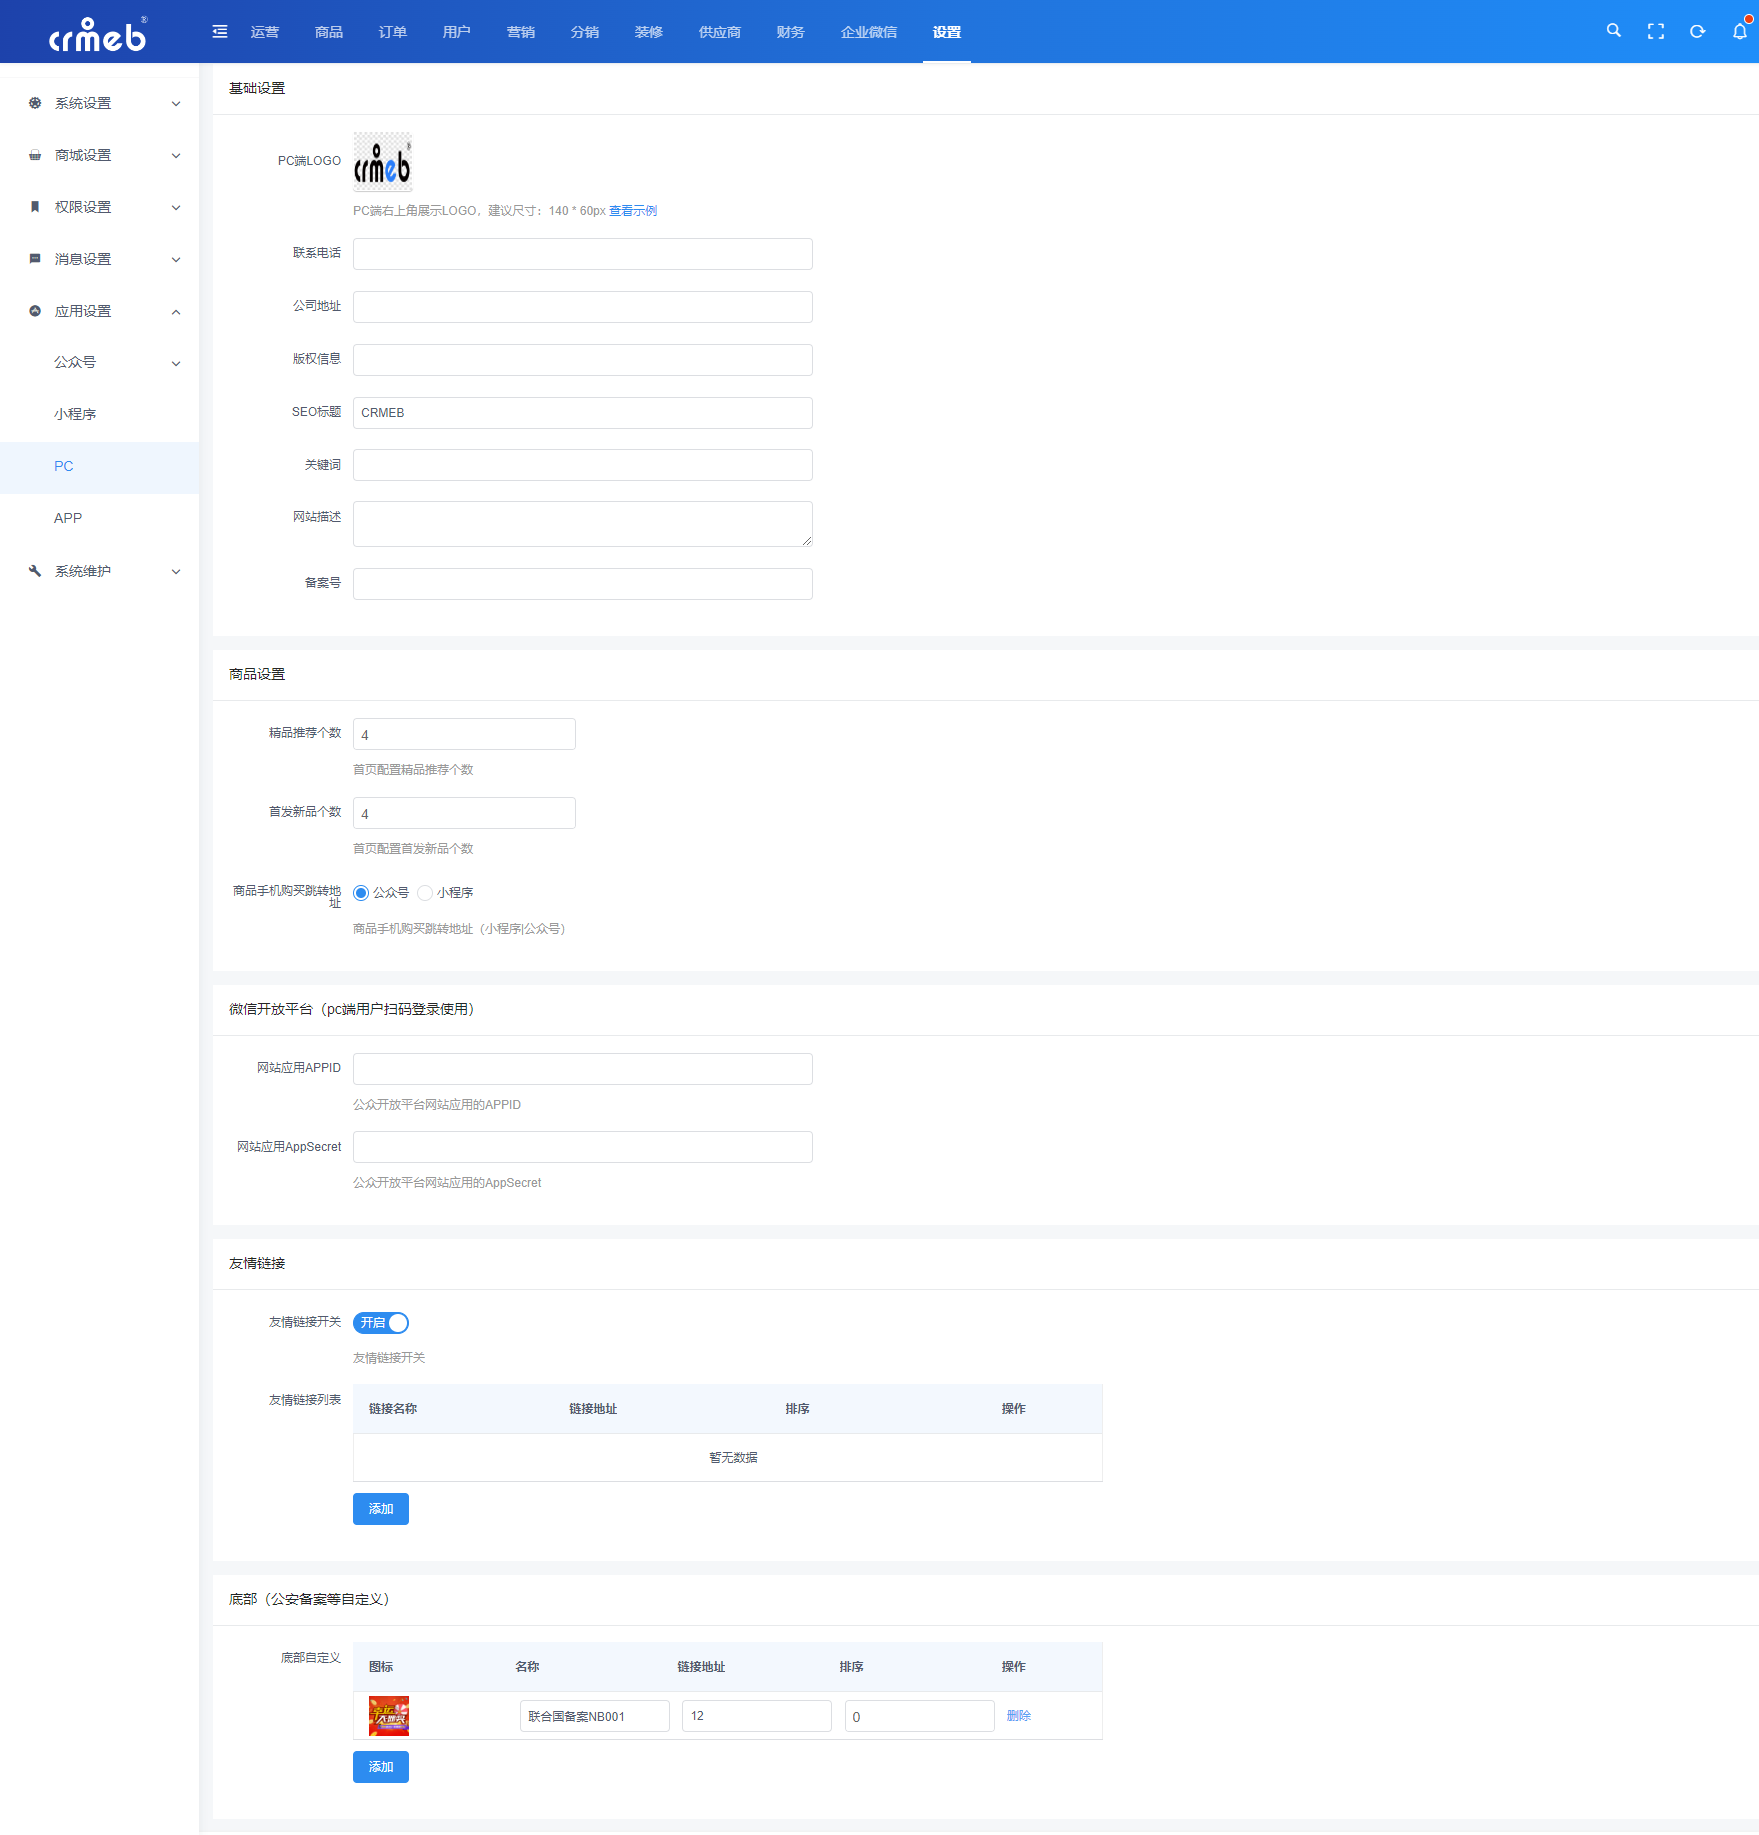Click the refresh icon in top bar
The height and width of the screenshot is (1835, 1759).
[1697, 31]
